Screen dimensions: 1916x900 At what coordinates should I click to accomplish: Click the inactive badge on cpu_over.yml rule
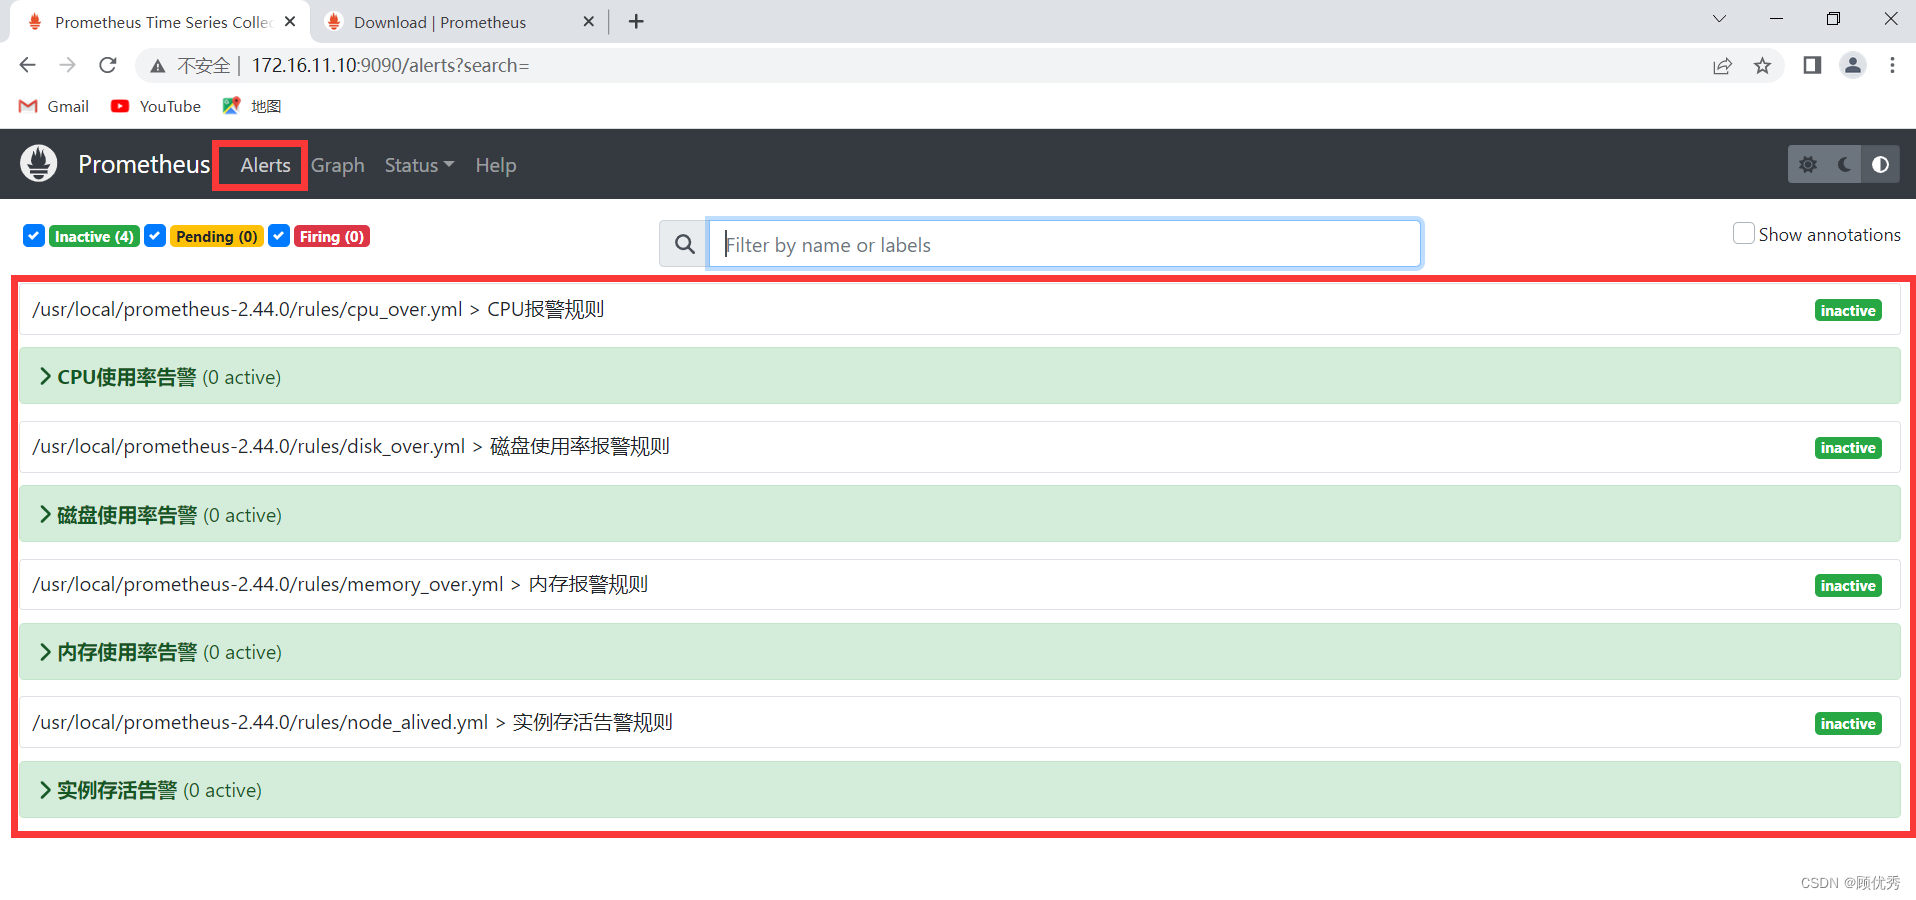(x=1847, y=310)
